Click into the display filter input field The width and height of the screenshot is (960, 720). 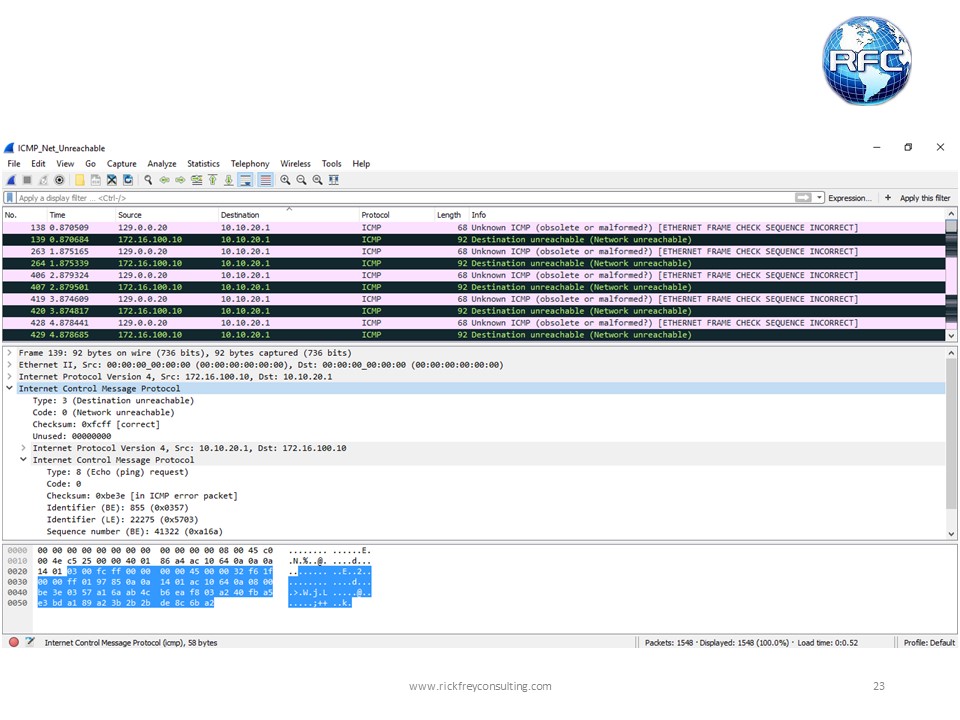coord(404,198)
